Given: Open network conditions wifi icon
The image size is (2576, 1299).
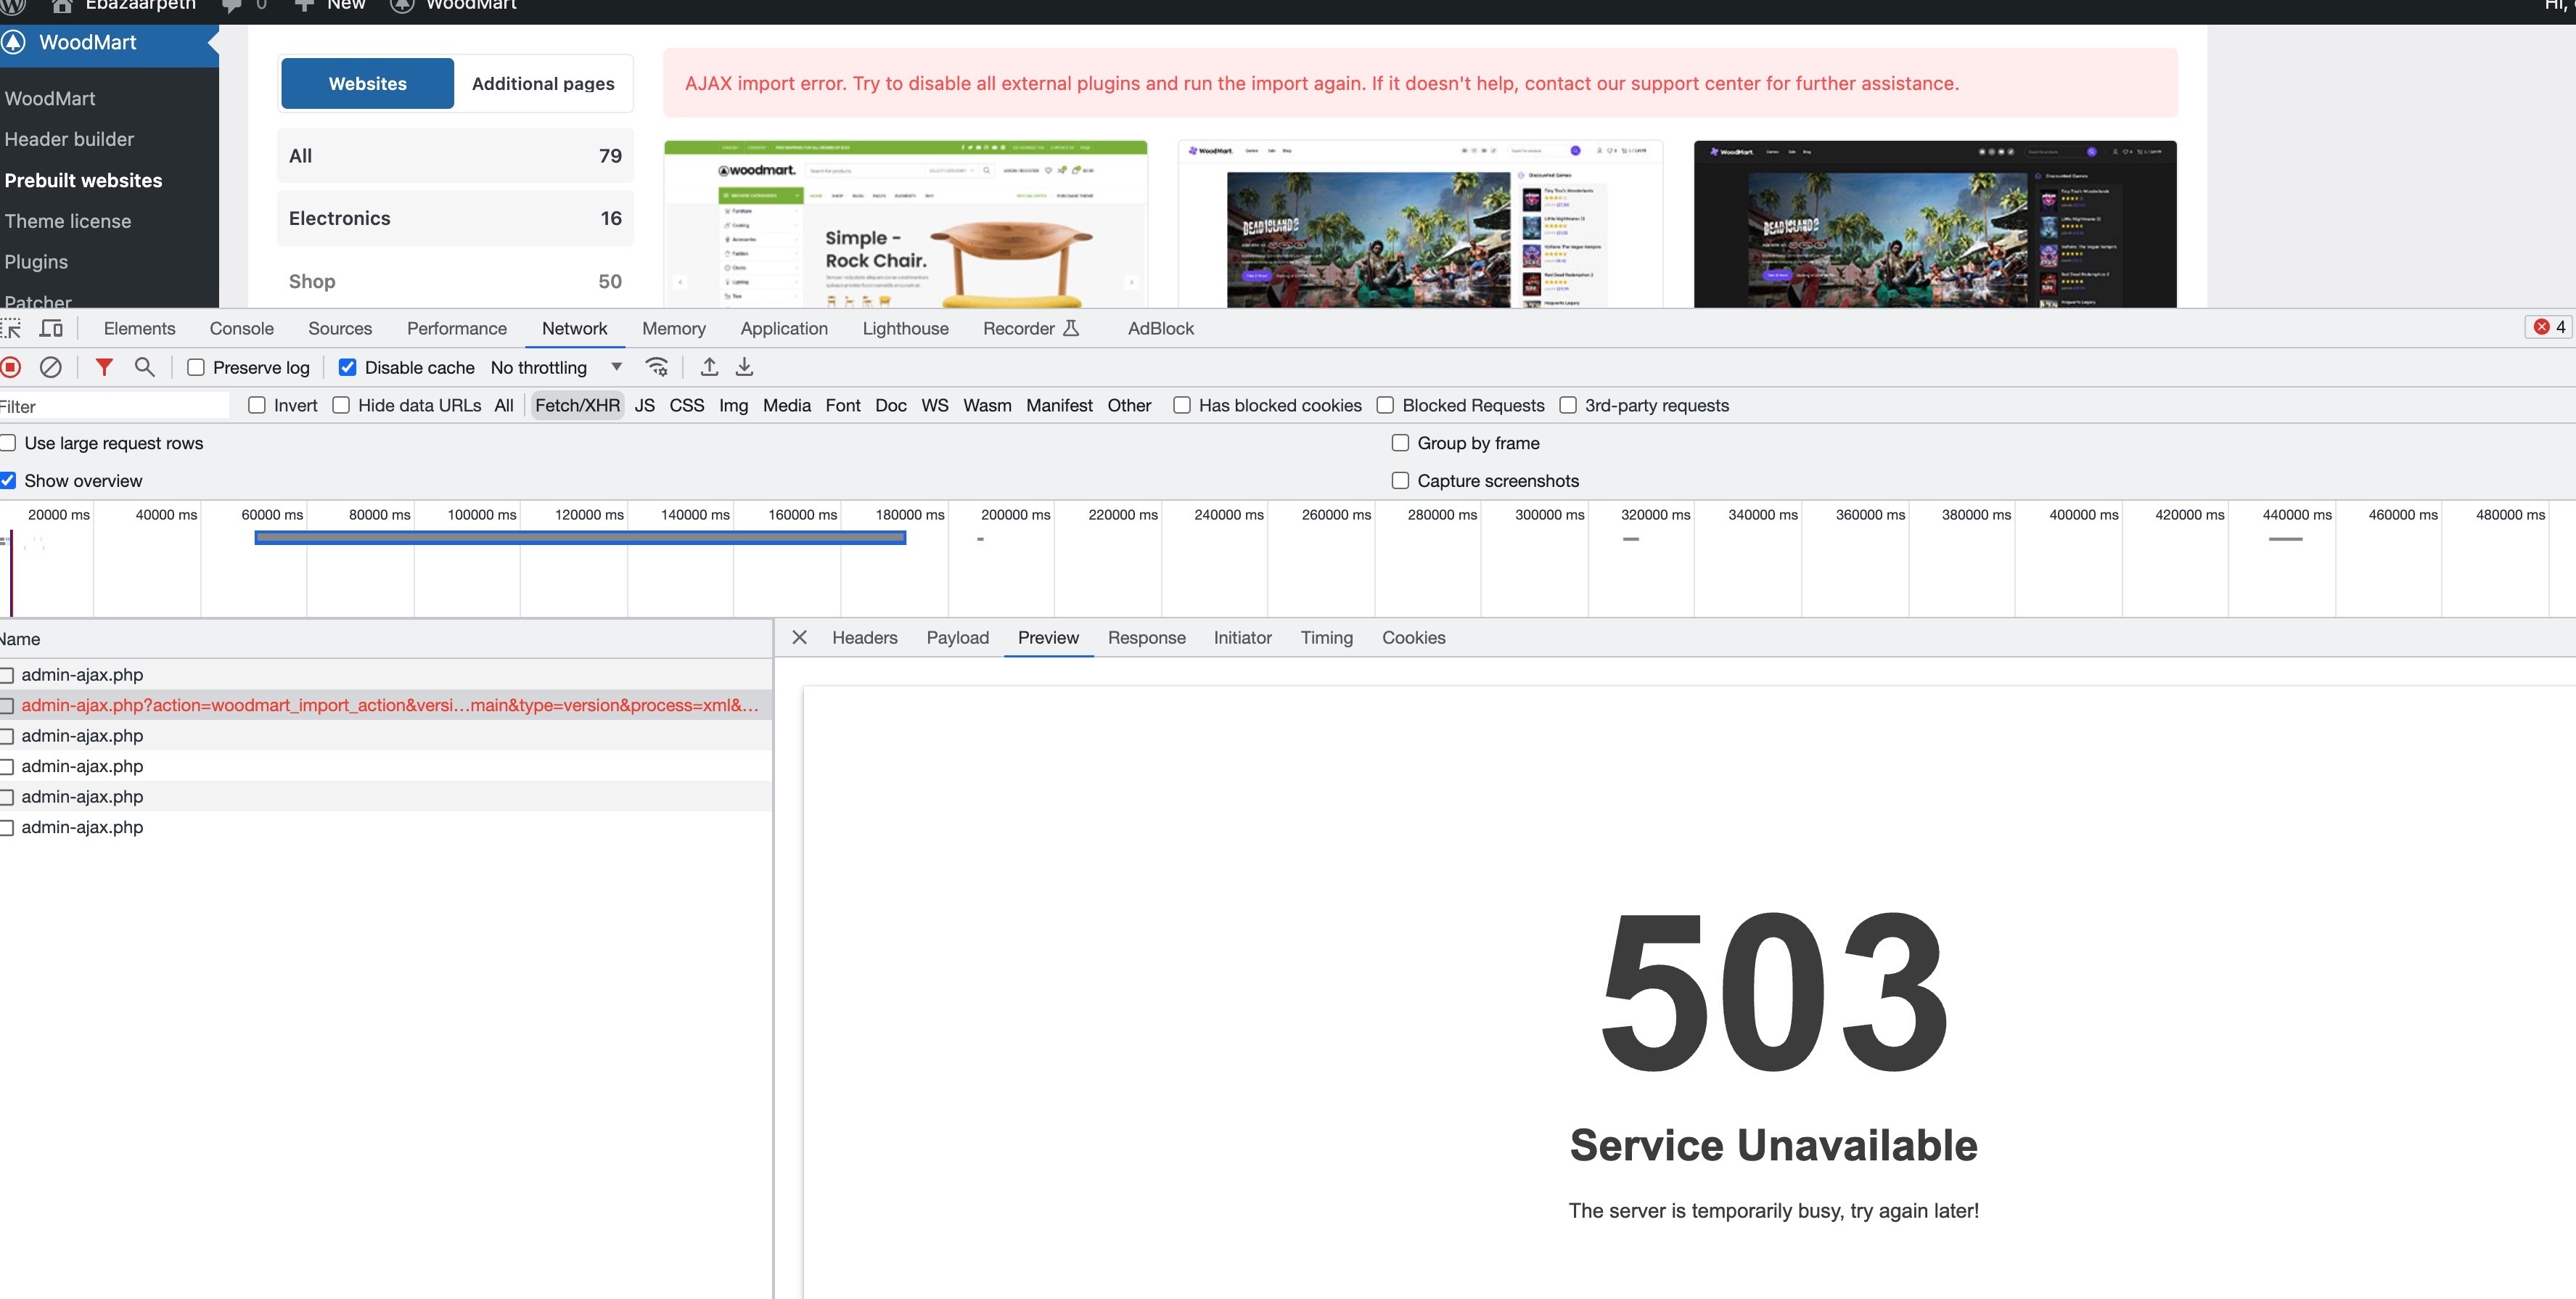Looking at the screenshot, I should pos(657,367).
